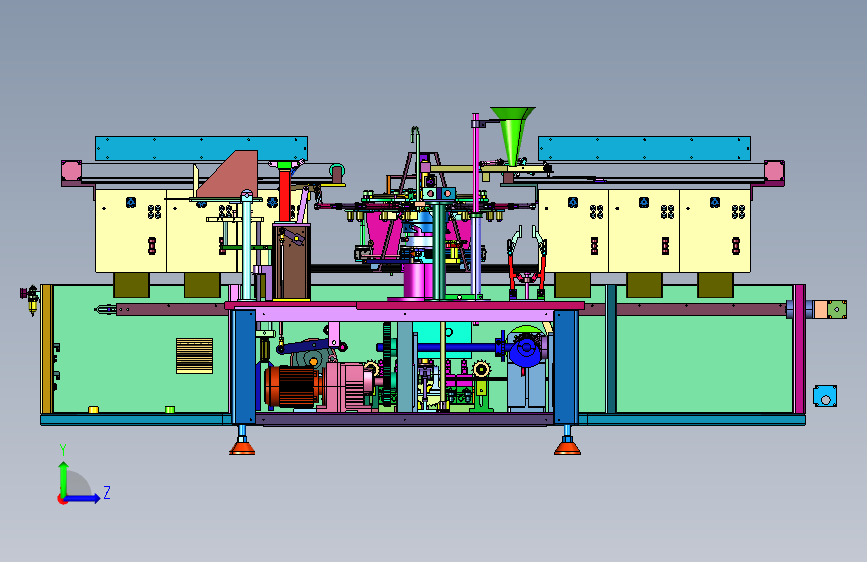Click the yellow ventilation grille on left panel
The width and height of the screenshot is (867, 562).
tap(195, 356)
